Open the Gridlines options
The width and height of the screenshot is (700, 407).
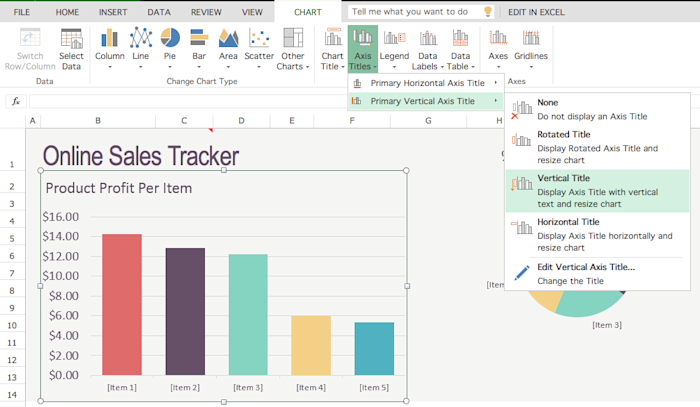pyautogui.click(x=531, y=49)
